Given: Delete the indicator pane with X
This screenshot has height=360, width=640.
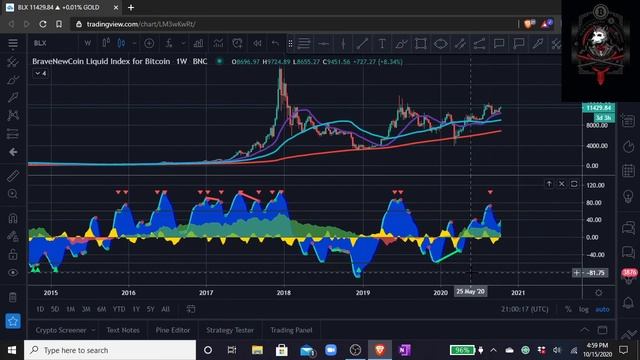Looking at the screenshot, I should click(562, 184).
